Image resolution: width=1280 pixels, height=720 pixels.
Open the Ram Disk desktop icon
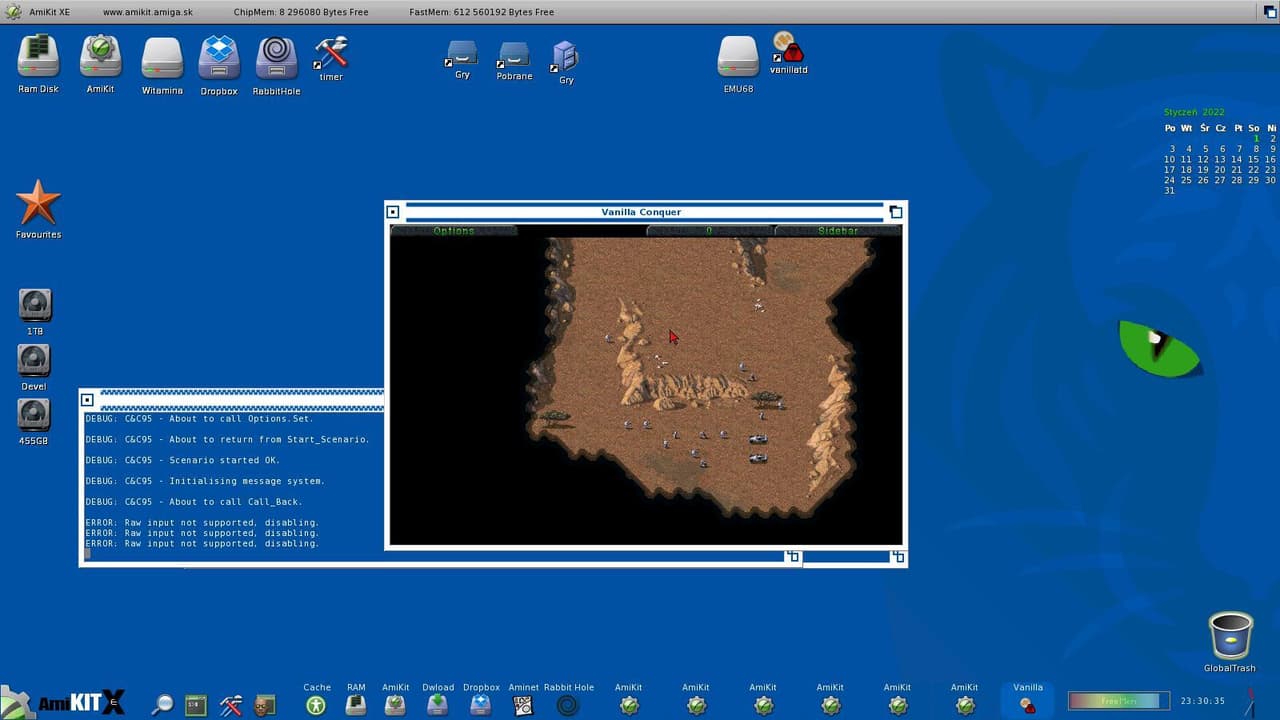pyautogui.click(x=39, y=56)
